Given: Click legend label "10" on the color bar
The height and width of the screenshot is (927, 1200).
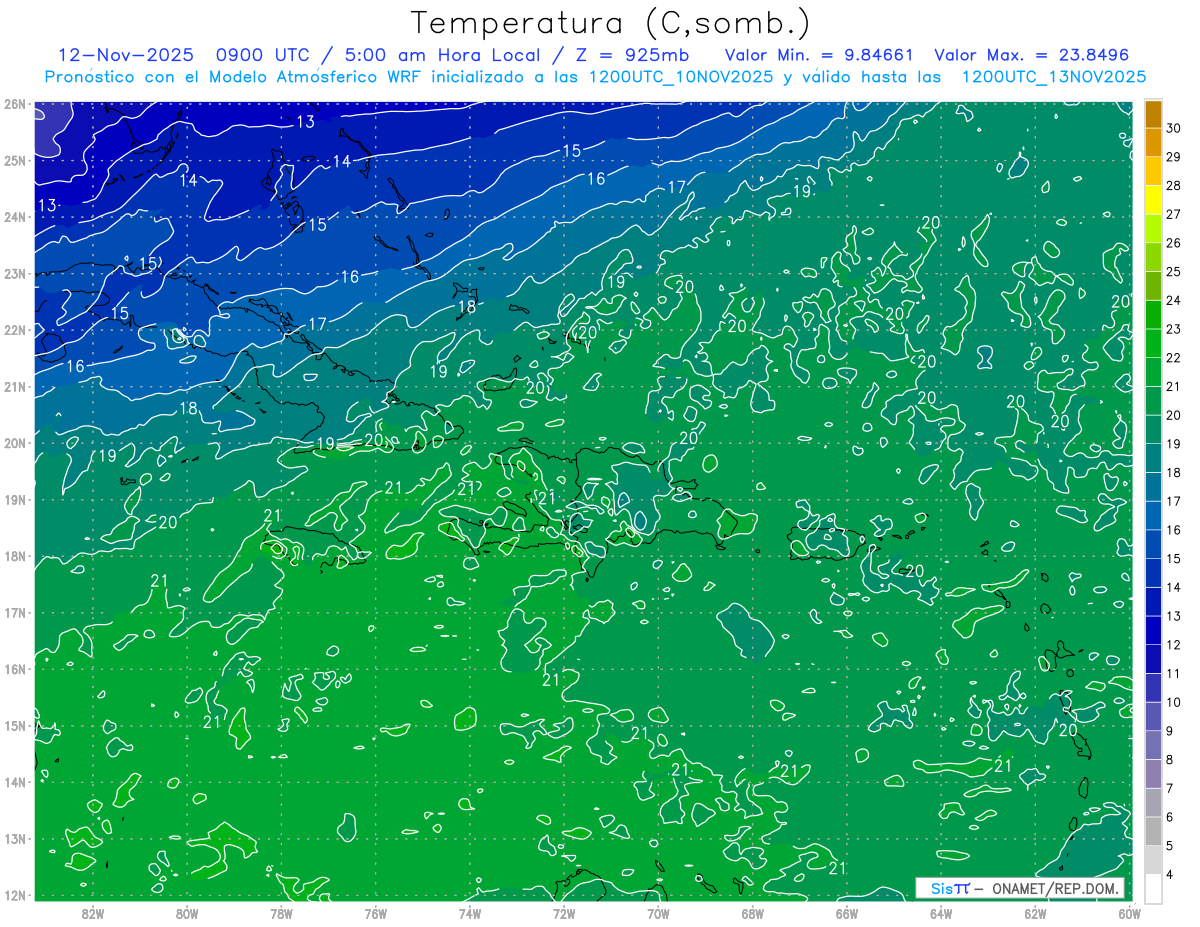Looking at the screenshot, I should tap(1174, 702).
